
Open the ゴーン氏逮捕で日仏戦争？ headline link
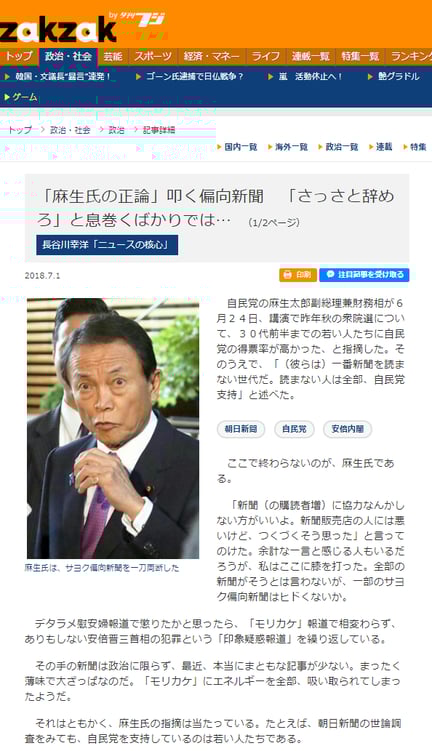(x=194, y=76)
